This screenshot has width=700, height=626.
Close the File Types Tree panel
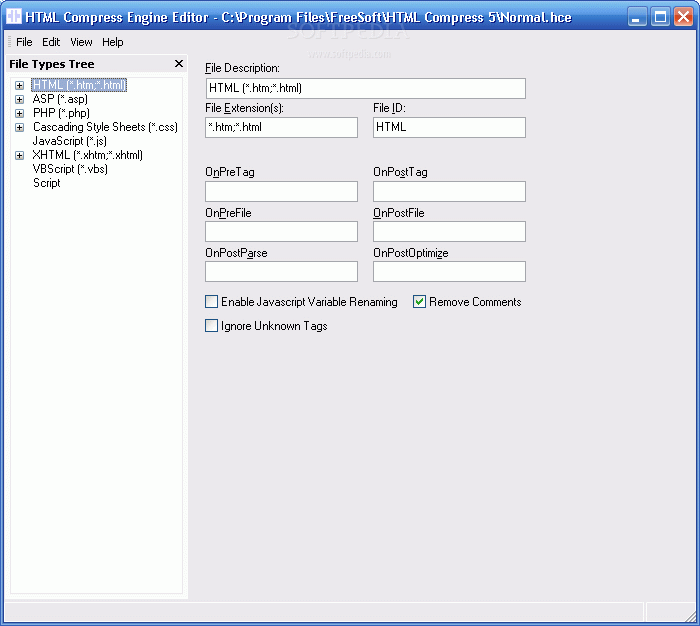(179, 64)
